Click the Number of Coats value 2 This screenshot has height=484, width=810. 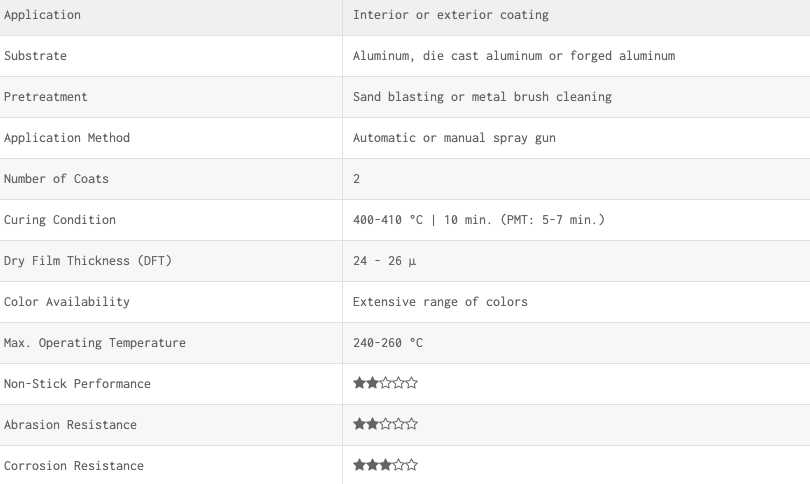click(356, 179)
